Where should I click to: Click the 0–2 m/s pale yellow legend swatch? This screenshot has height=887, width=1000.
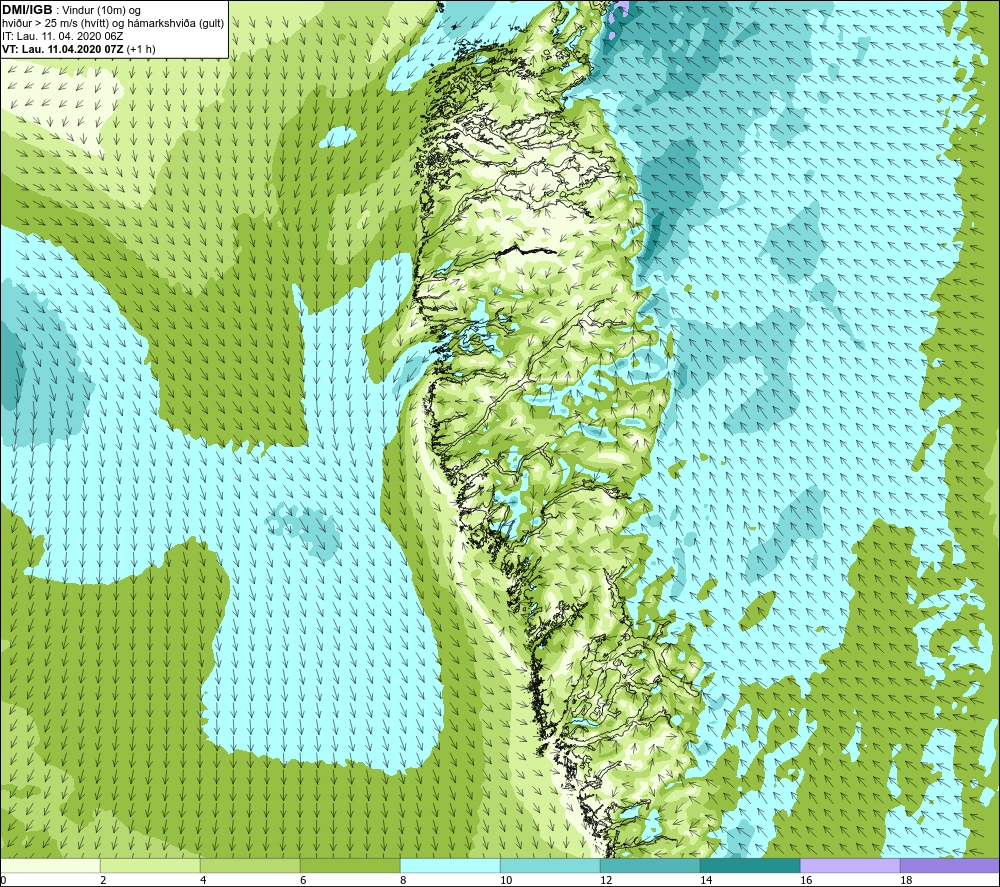tap(50, 865)
